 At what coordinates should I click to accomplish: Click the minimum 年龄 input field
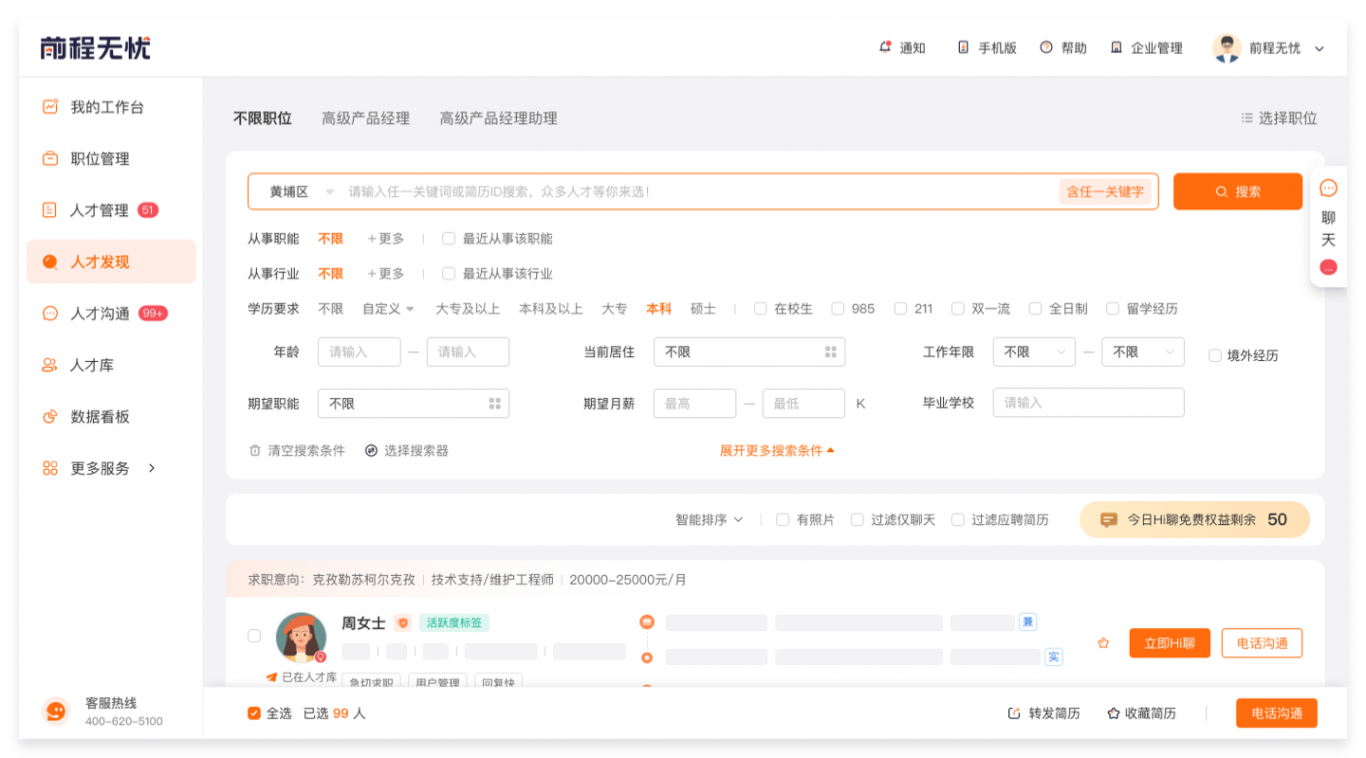coord(359,352)
